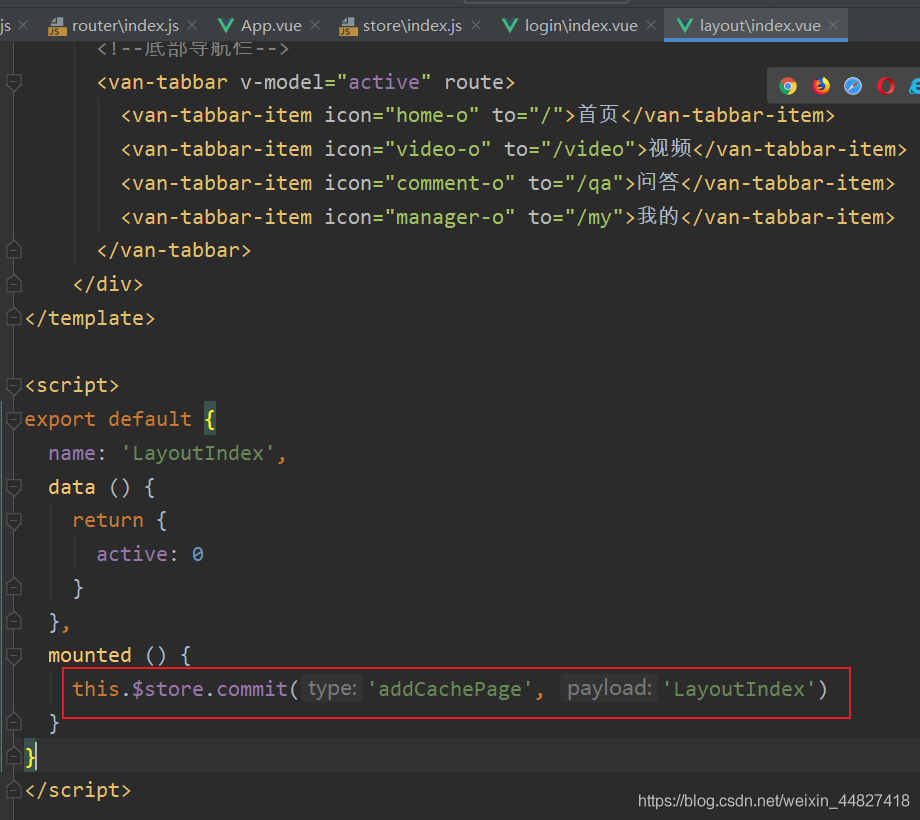Click the "home-o" icon attribute value
Image resolution: width=920 pixels, height=820 pixels.
432,116
